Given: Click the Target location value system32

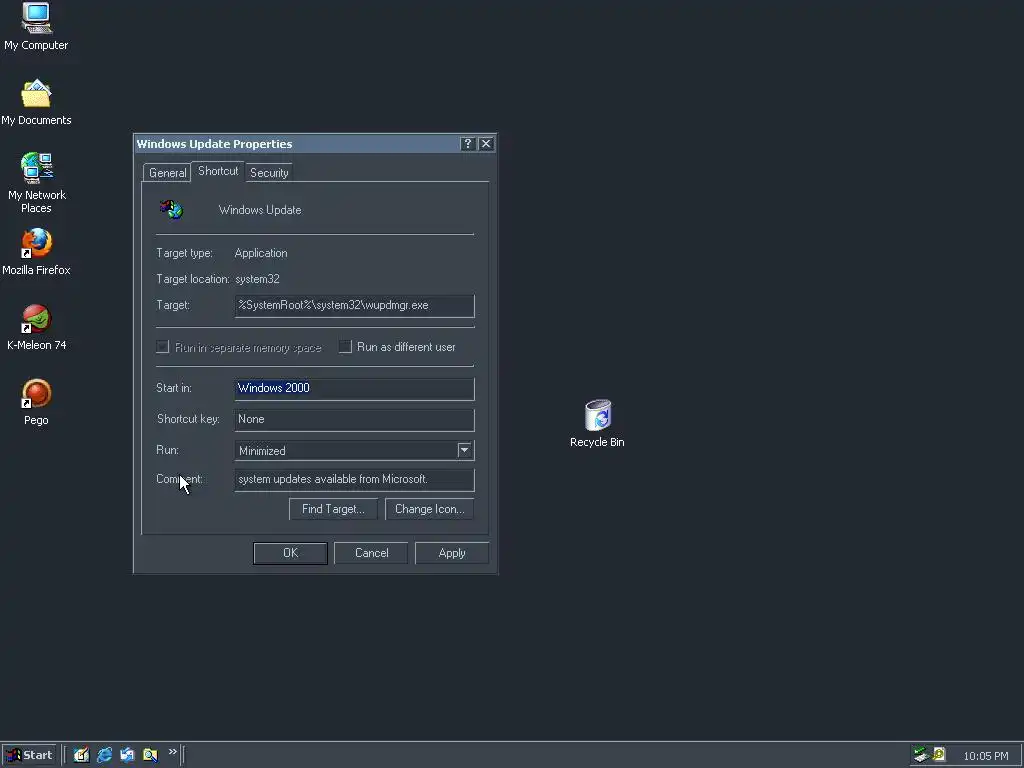Looking at the screenshot, I should coord(257,279).
